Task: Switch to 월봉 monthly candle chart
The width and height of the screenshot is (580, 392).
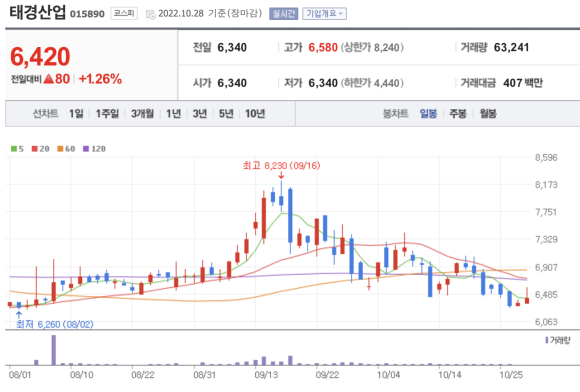Action: click(488, 114)
